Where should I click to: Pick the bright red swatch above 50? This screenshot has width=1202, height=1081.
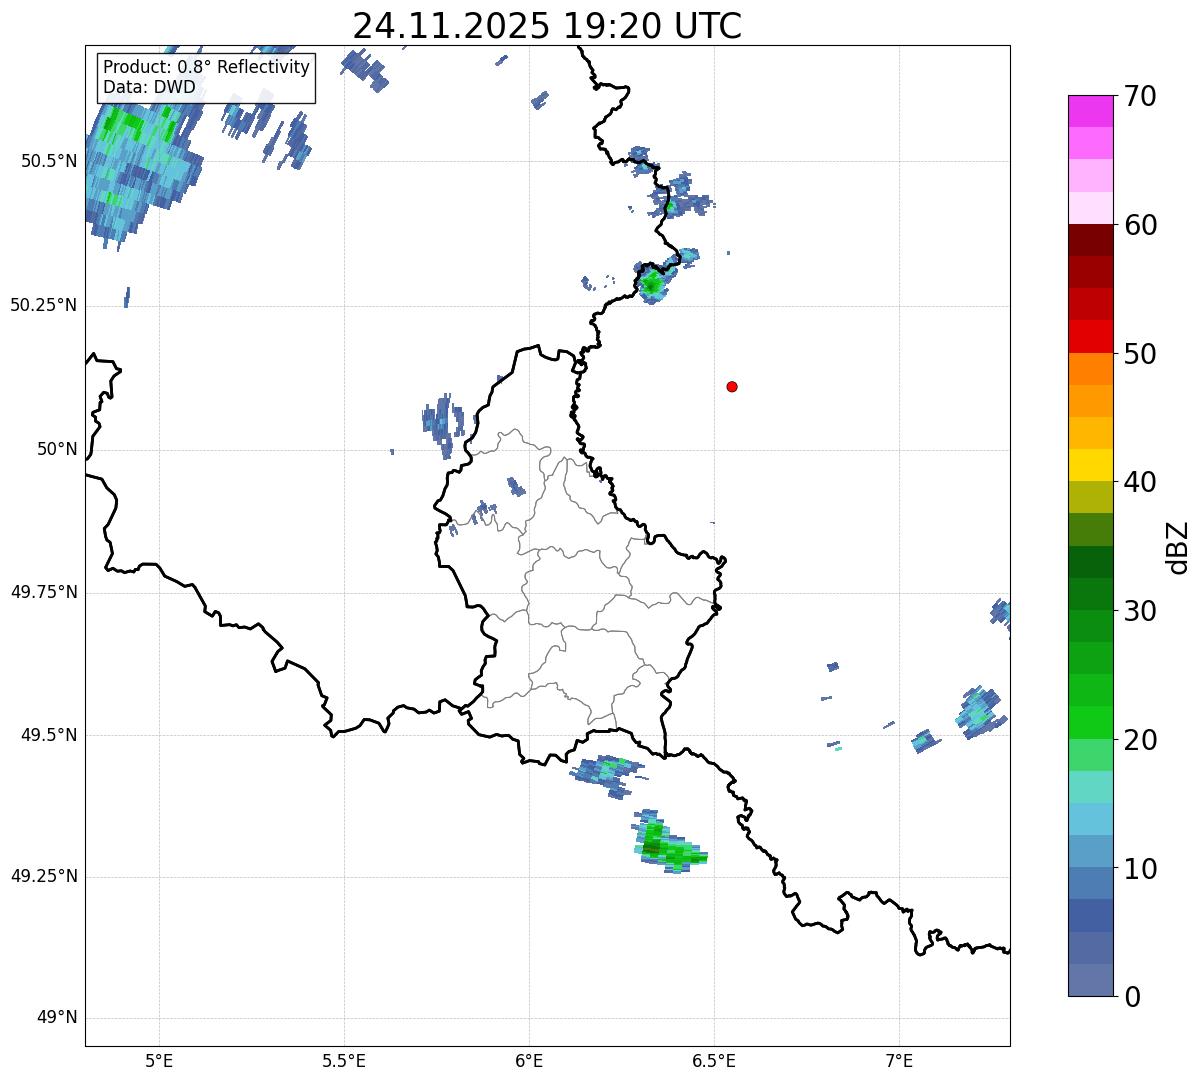pyautogui.click(x=1090, y=336)
